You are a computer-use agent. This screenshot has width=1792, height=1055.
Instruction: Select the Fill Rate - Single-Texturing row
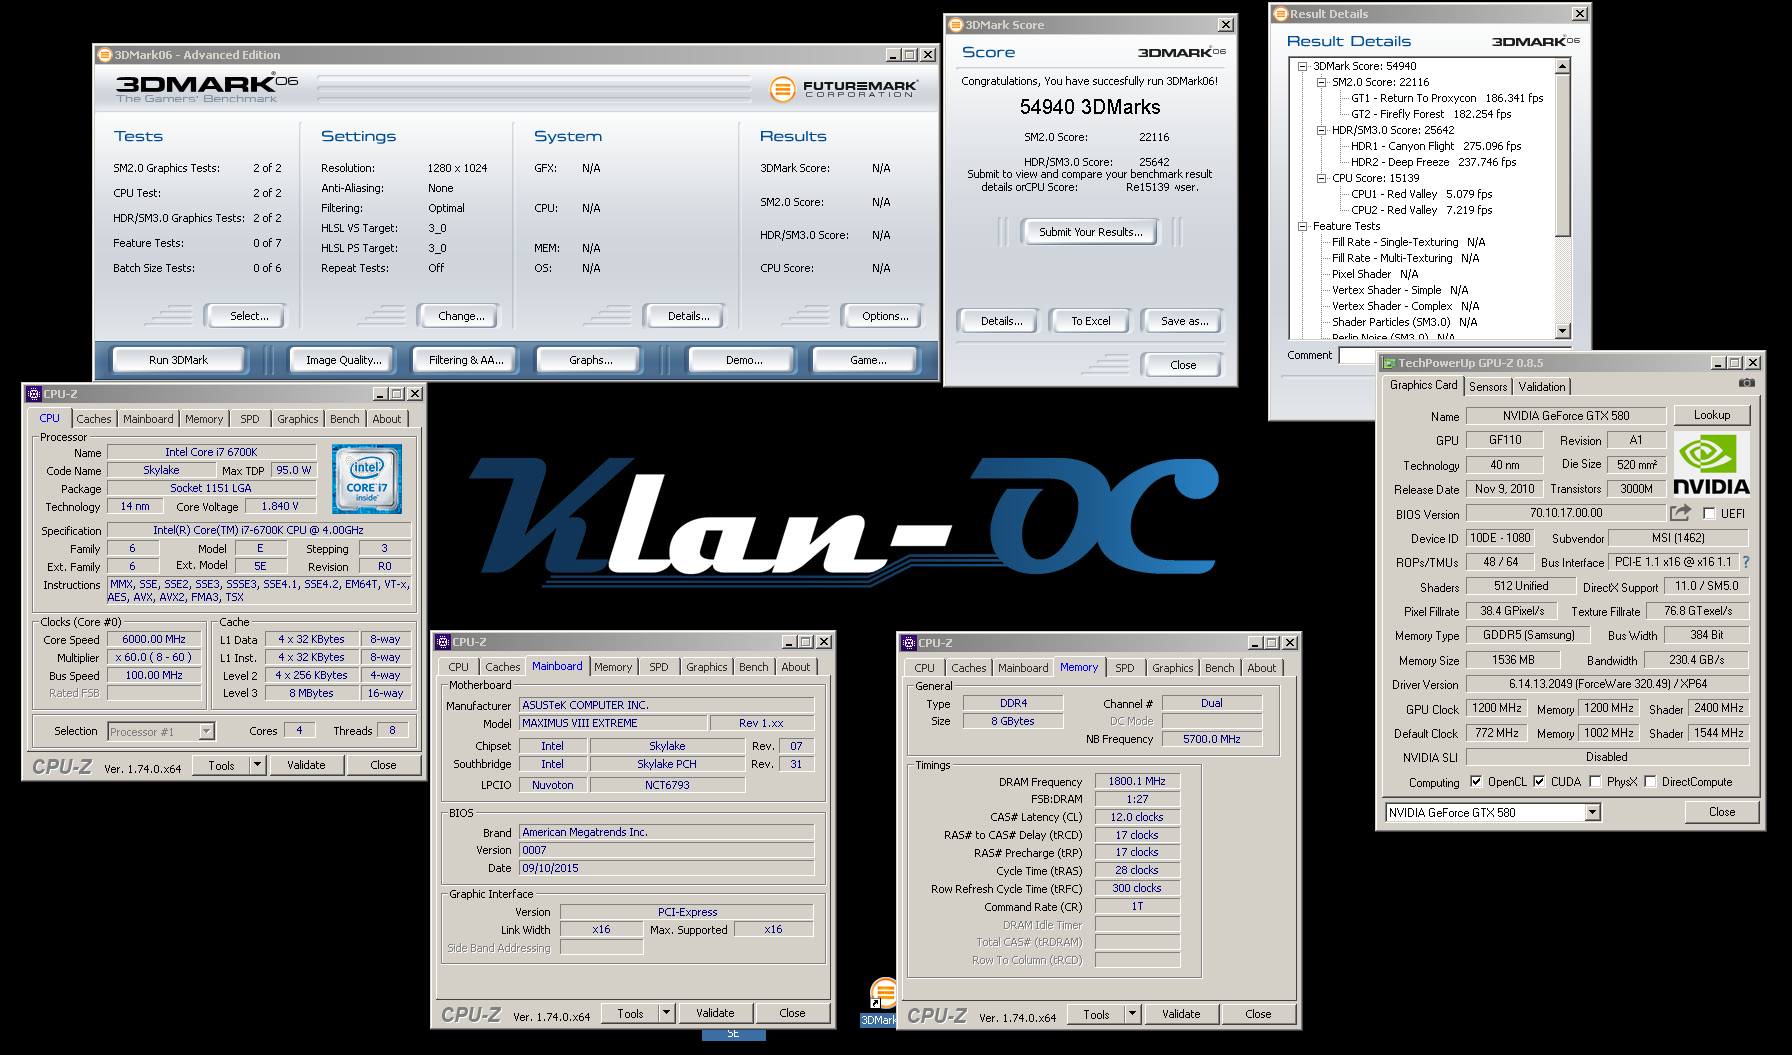click(x=1408, y=242)
